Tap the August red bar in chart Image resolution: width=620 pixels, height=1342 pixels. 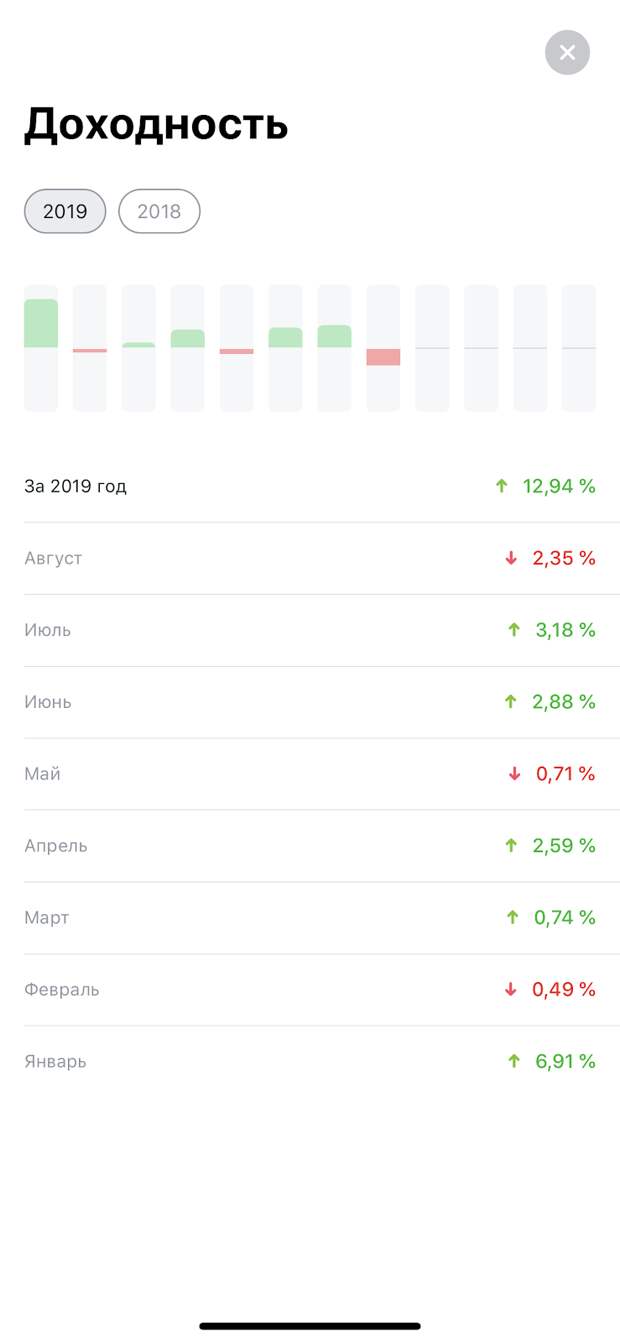pos(383,357)
